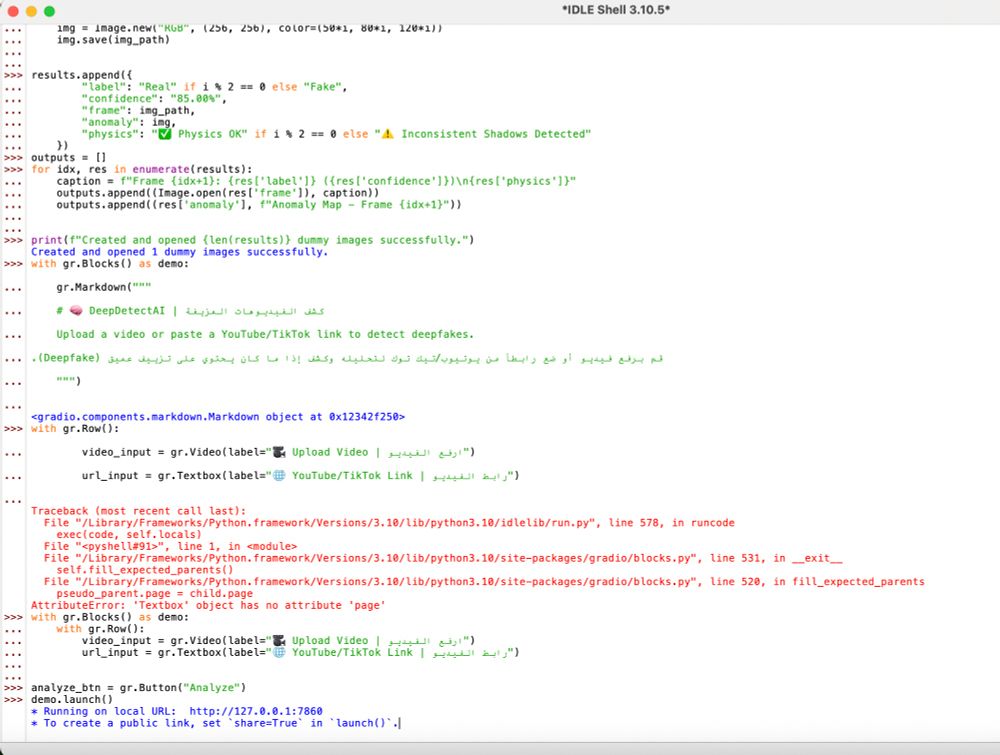
Task: Click 'Traceback (most recent call last):' line
Action: pos(138,511)
